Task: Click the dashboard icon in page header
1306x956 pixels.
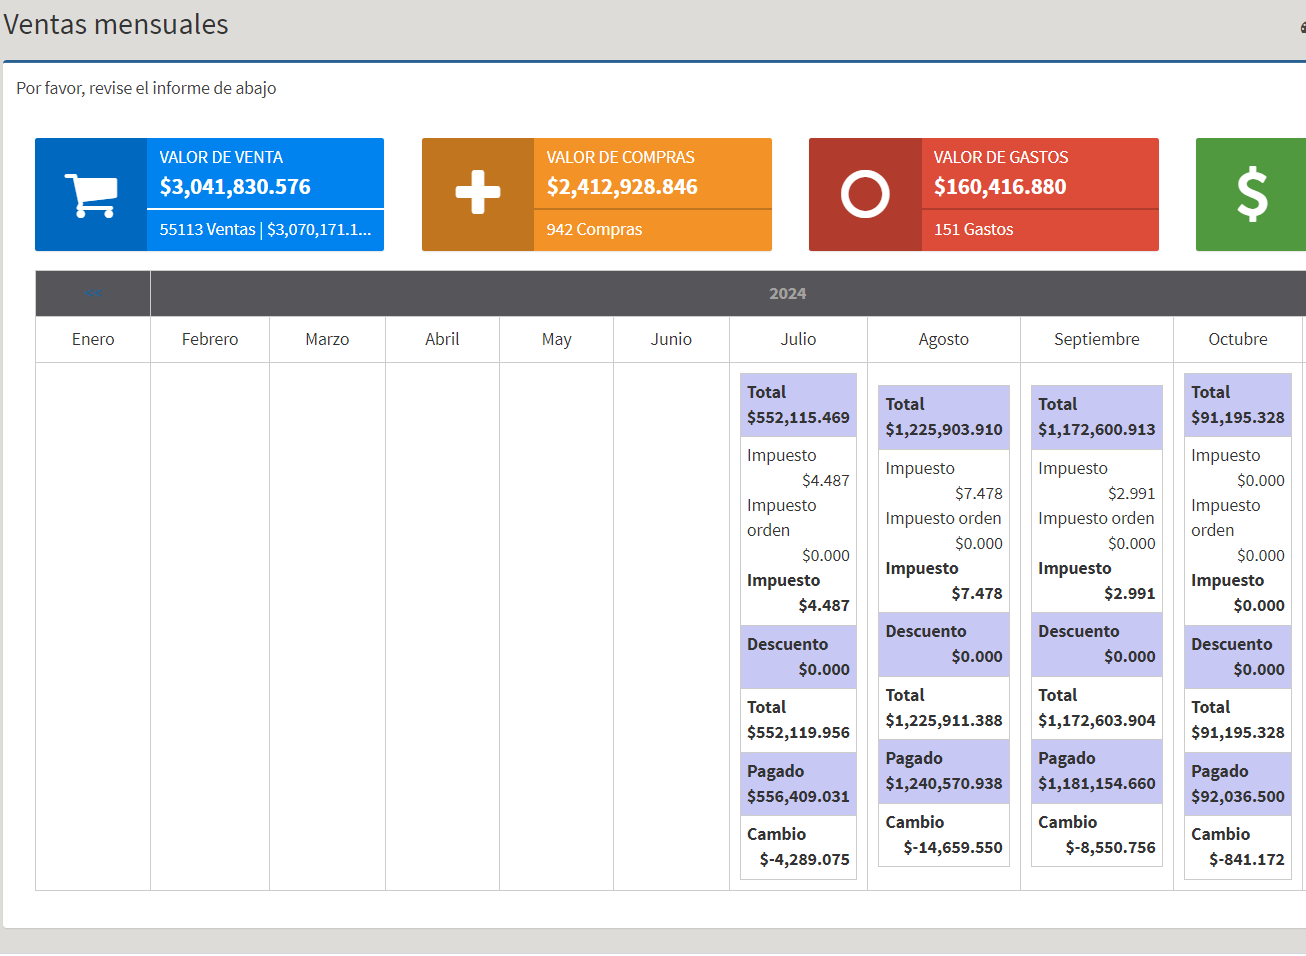Action: (x=1302, y=27)
